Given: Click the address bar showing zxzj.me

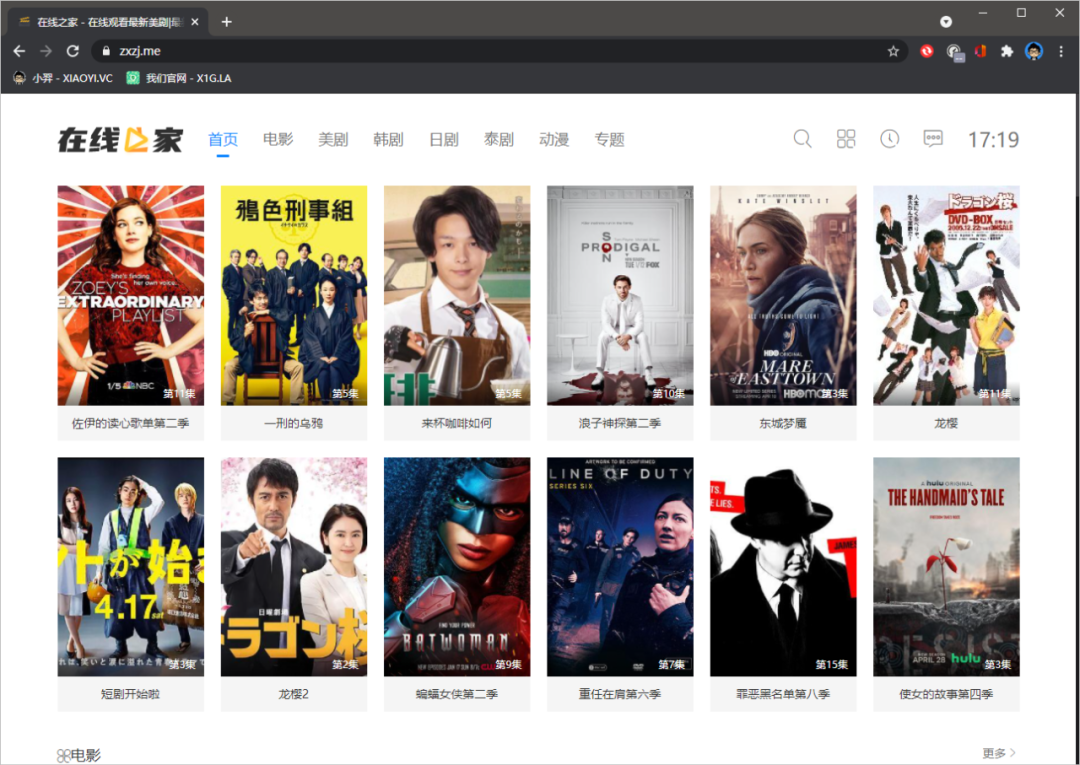Looking at the screenshot, I should click(x=499, y=51).
